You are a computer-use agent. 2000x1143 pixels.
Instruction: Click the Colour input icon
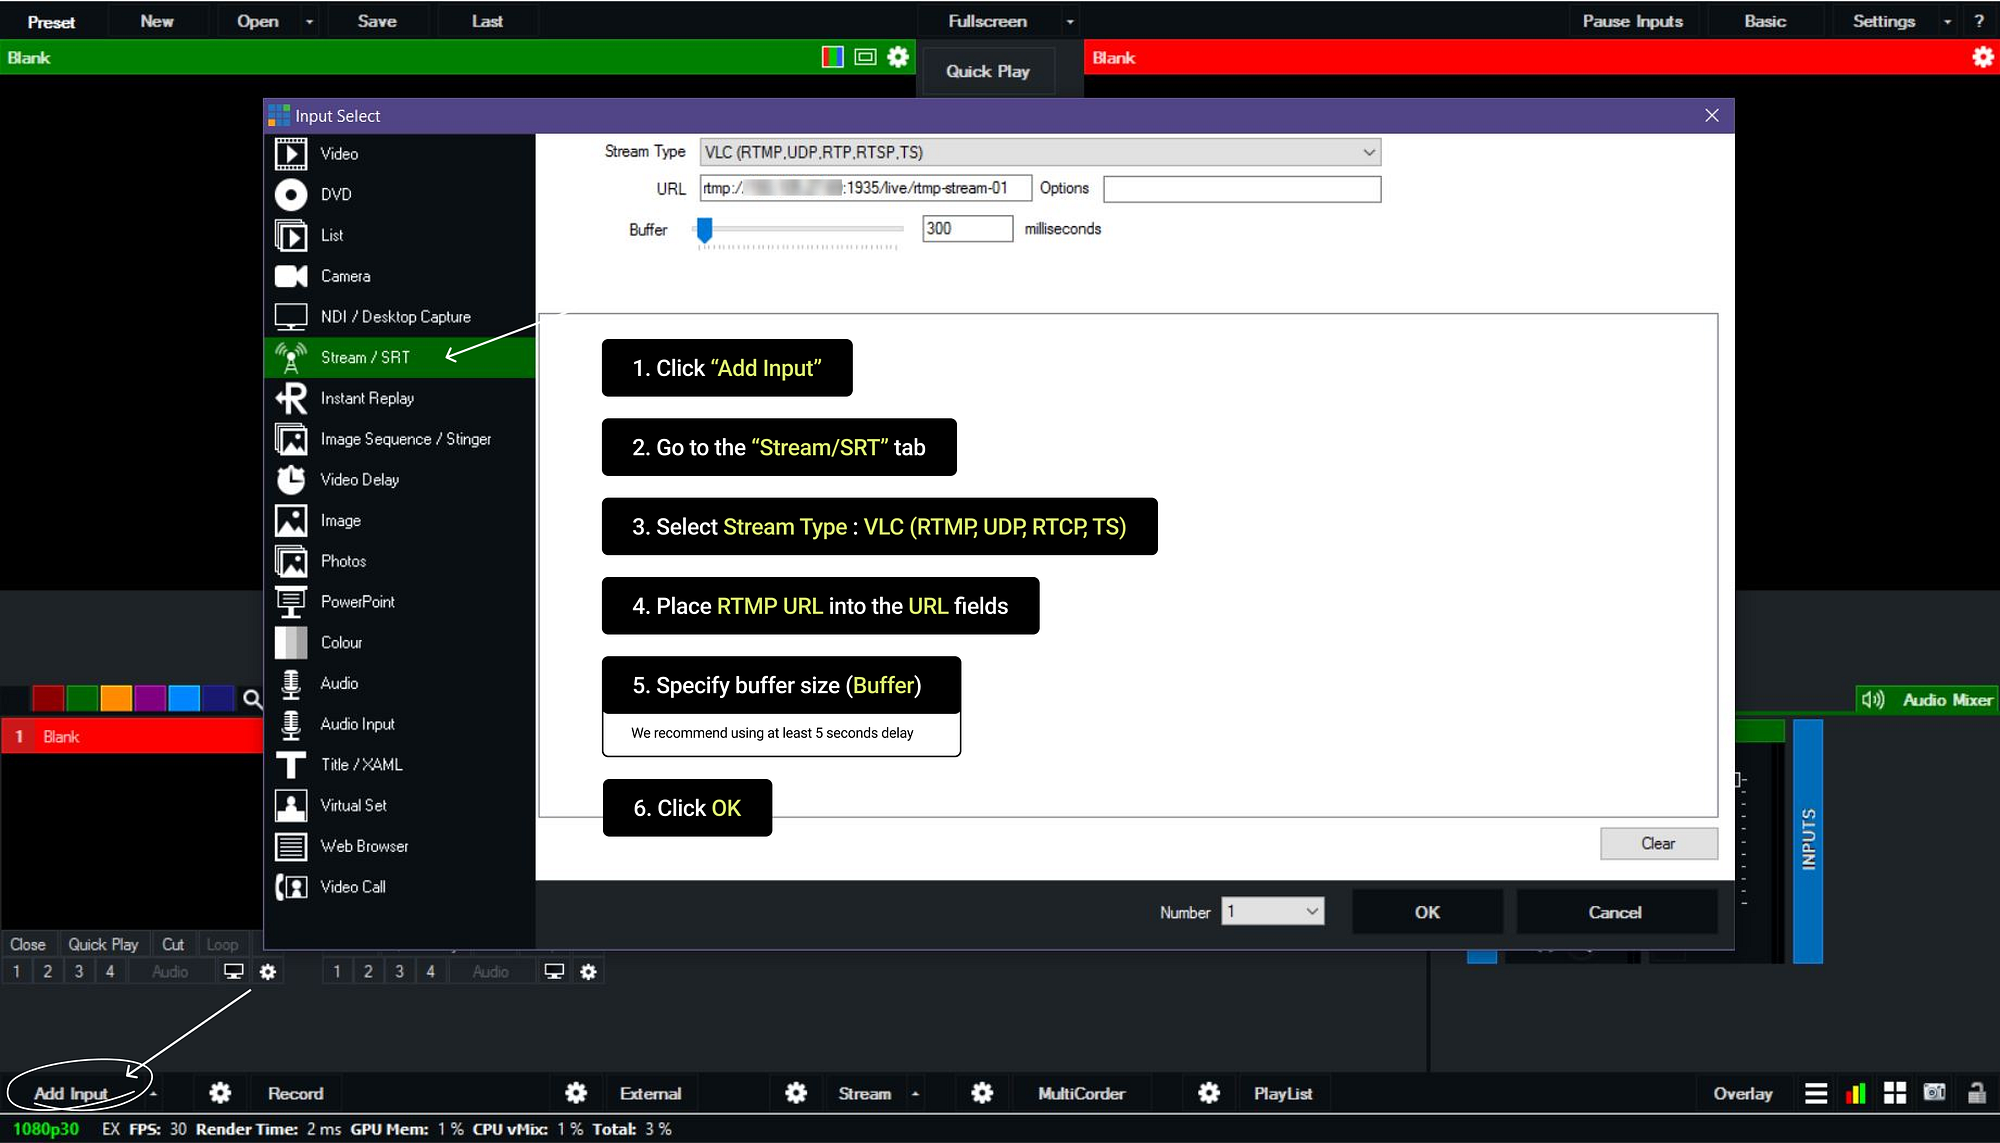point(291,643)
